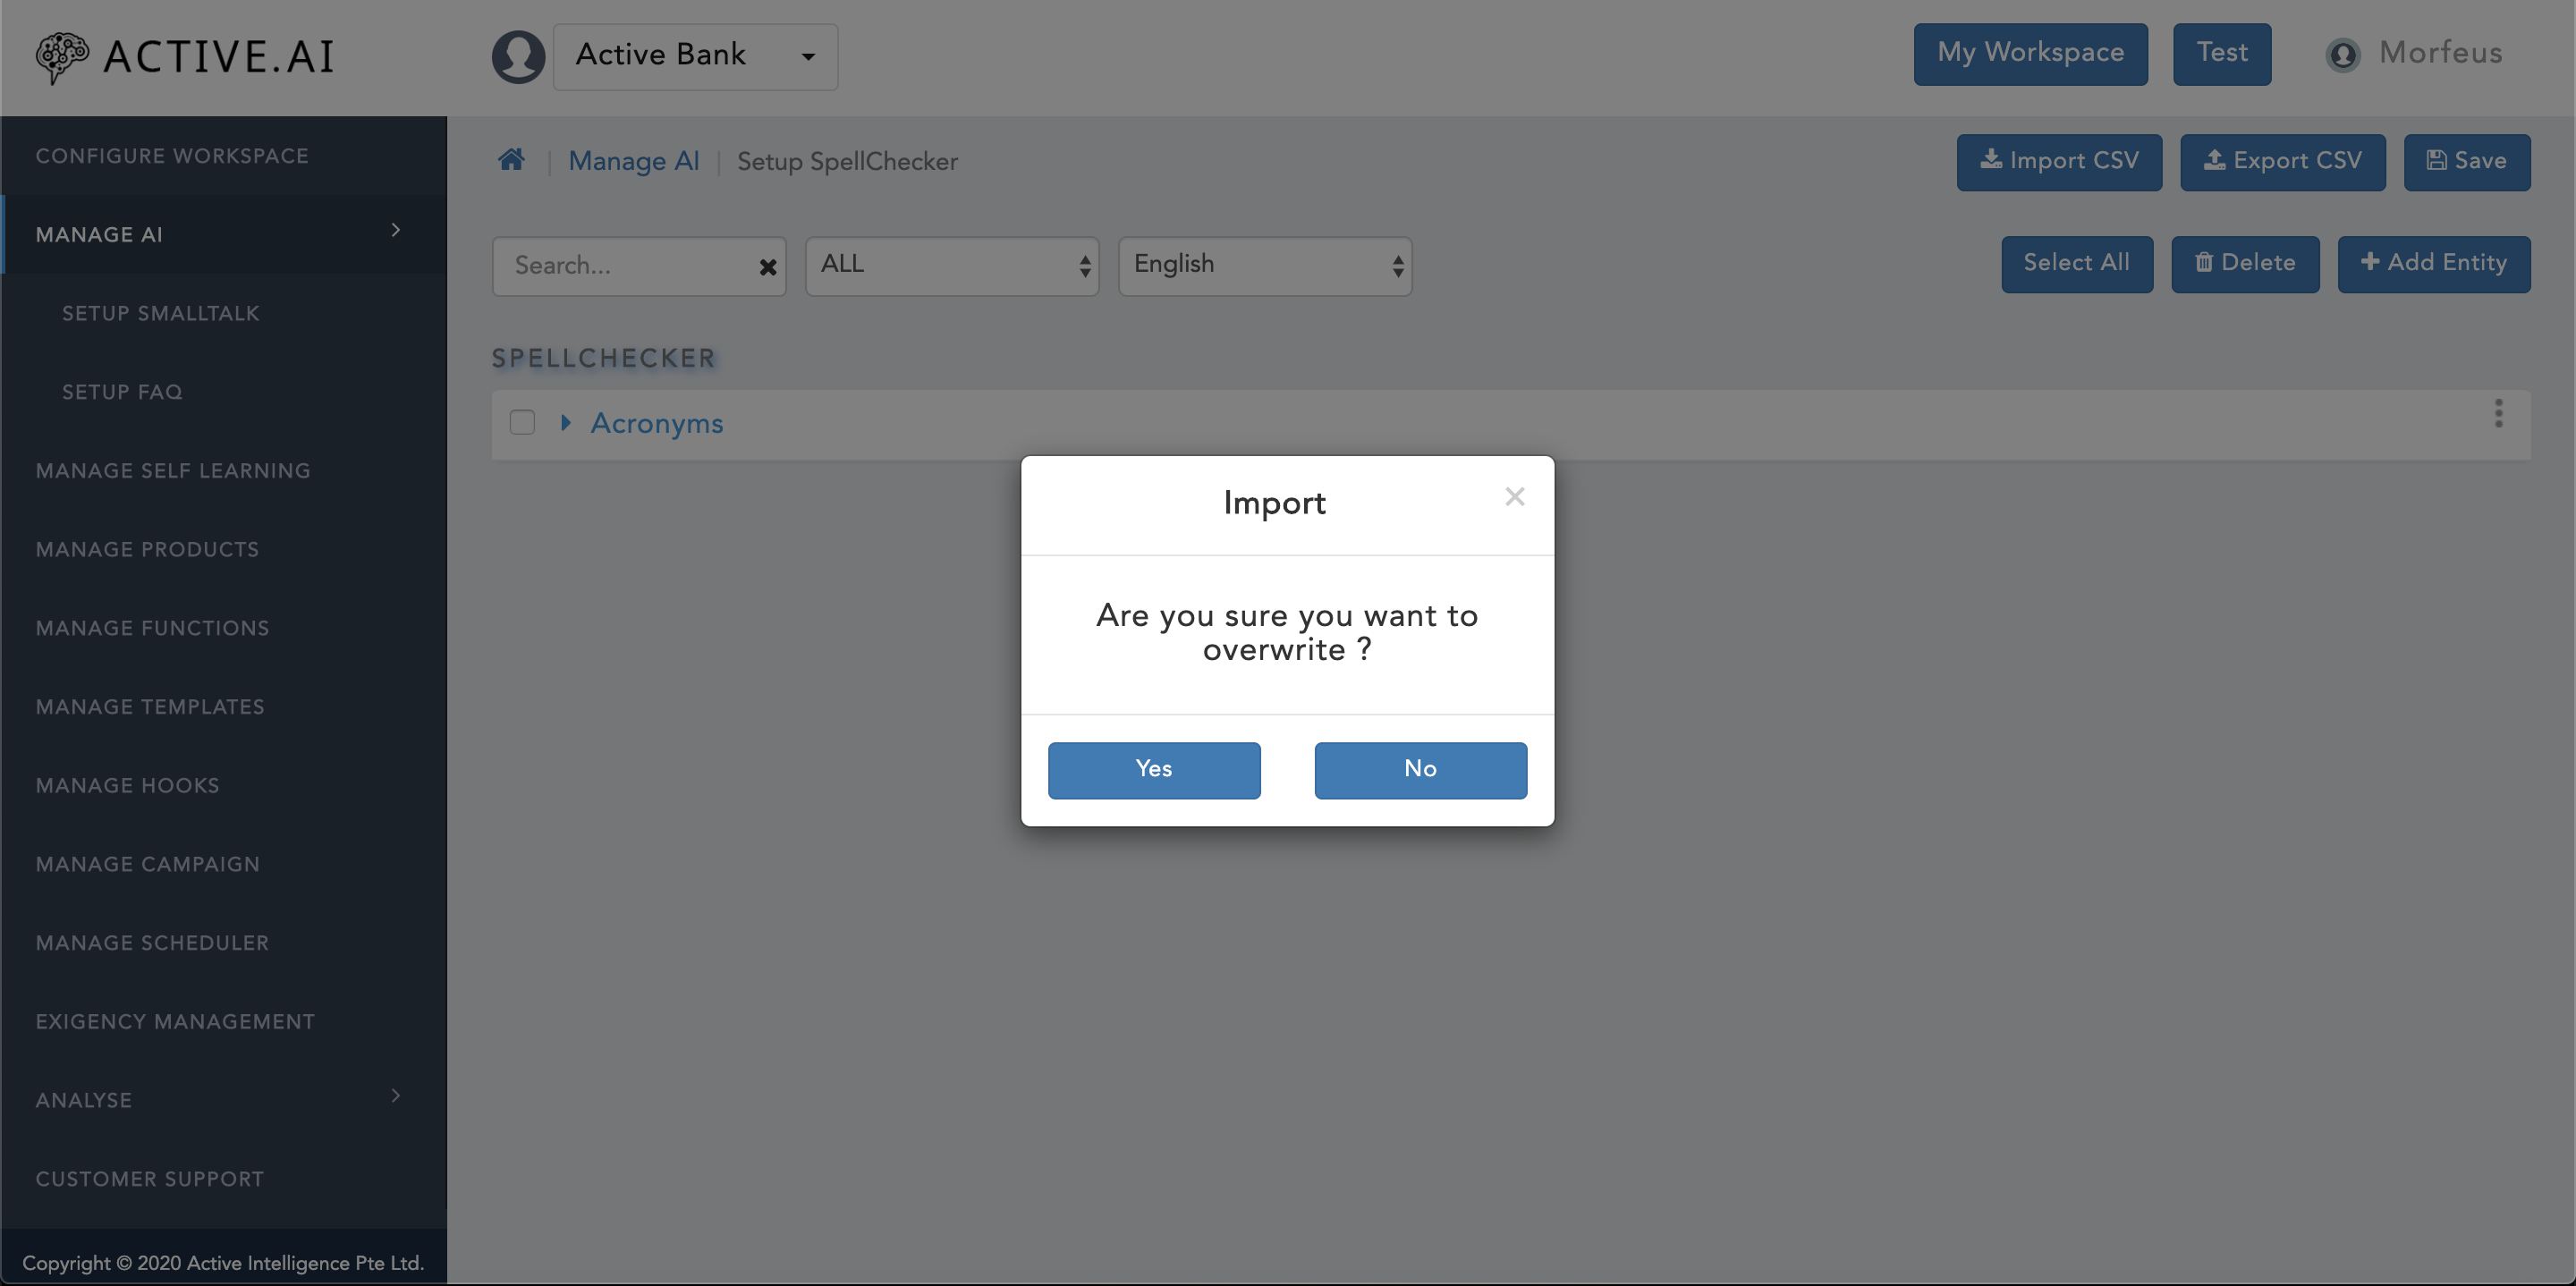Tick the Acronyms checkbox

point(522,422)
